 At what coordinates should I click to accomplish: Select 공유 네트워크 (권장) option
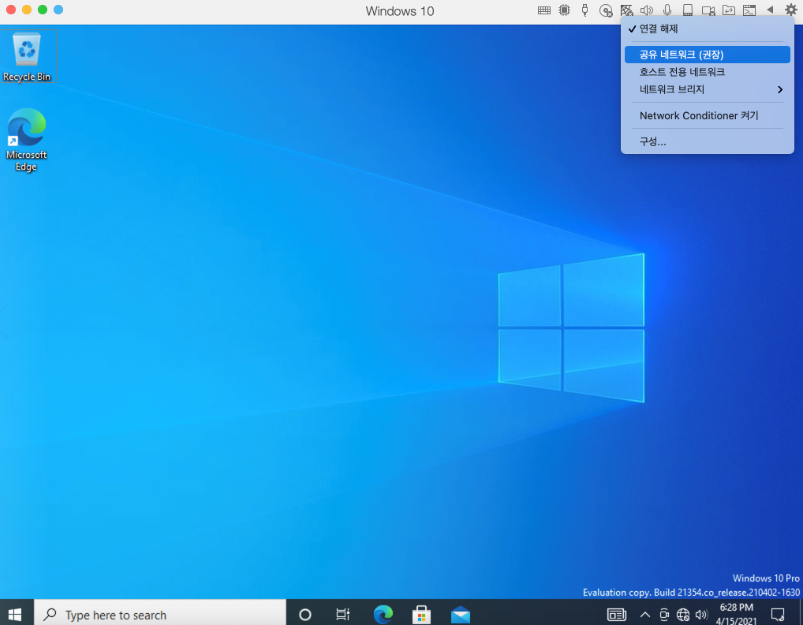click(707, 54)
